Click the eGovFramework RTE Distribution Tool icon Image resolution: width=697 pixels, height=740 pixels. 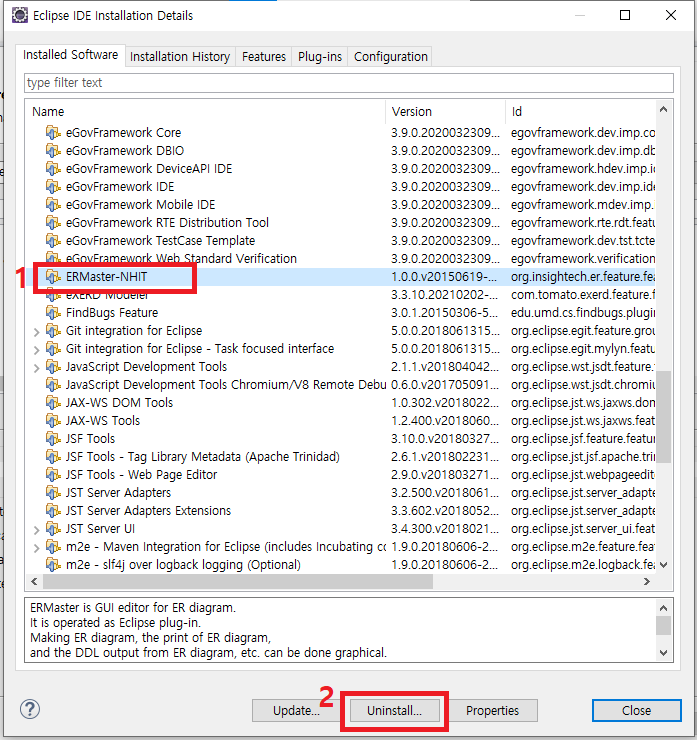[53, 222]
